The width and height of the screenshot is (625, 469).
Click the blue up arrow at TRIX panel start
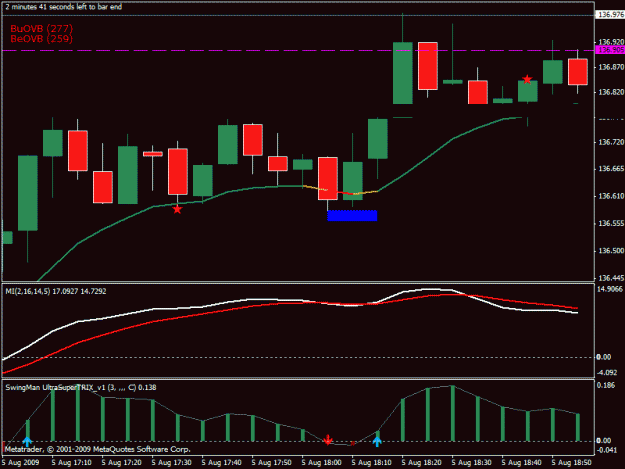(27, 441)
